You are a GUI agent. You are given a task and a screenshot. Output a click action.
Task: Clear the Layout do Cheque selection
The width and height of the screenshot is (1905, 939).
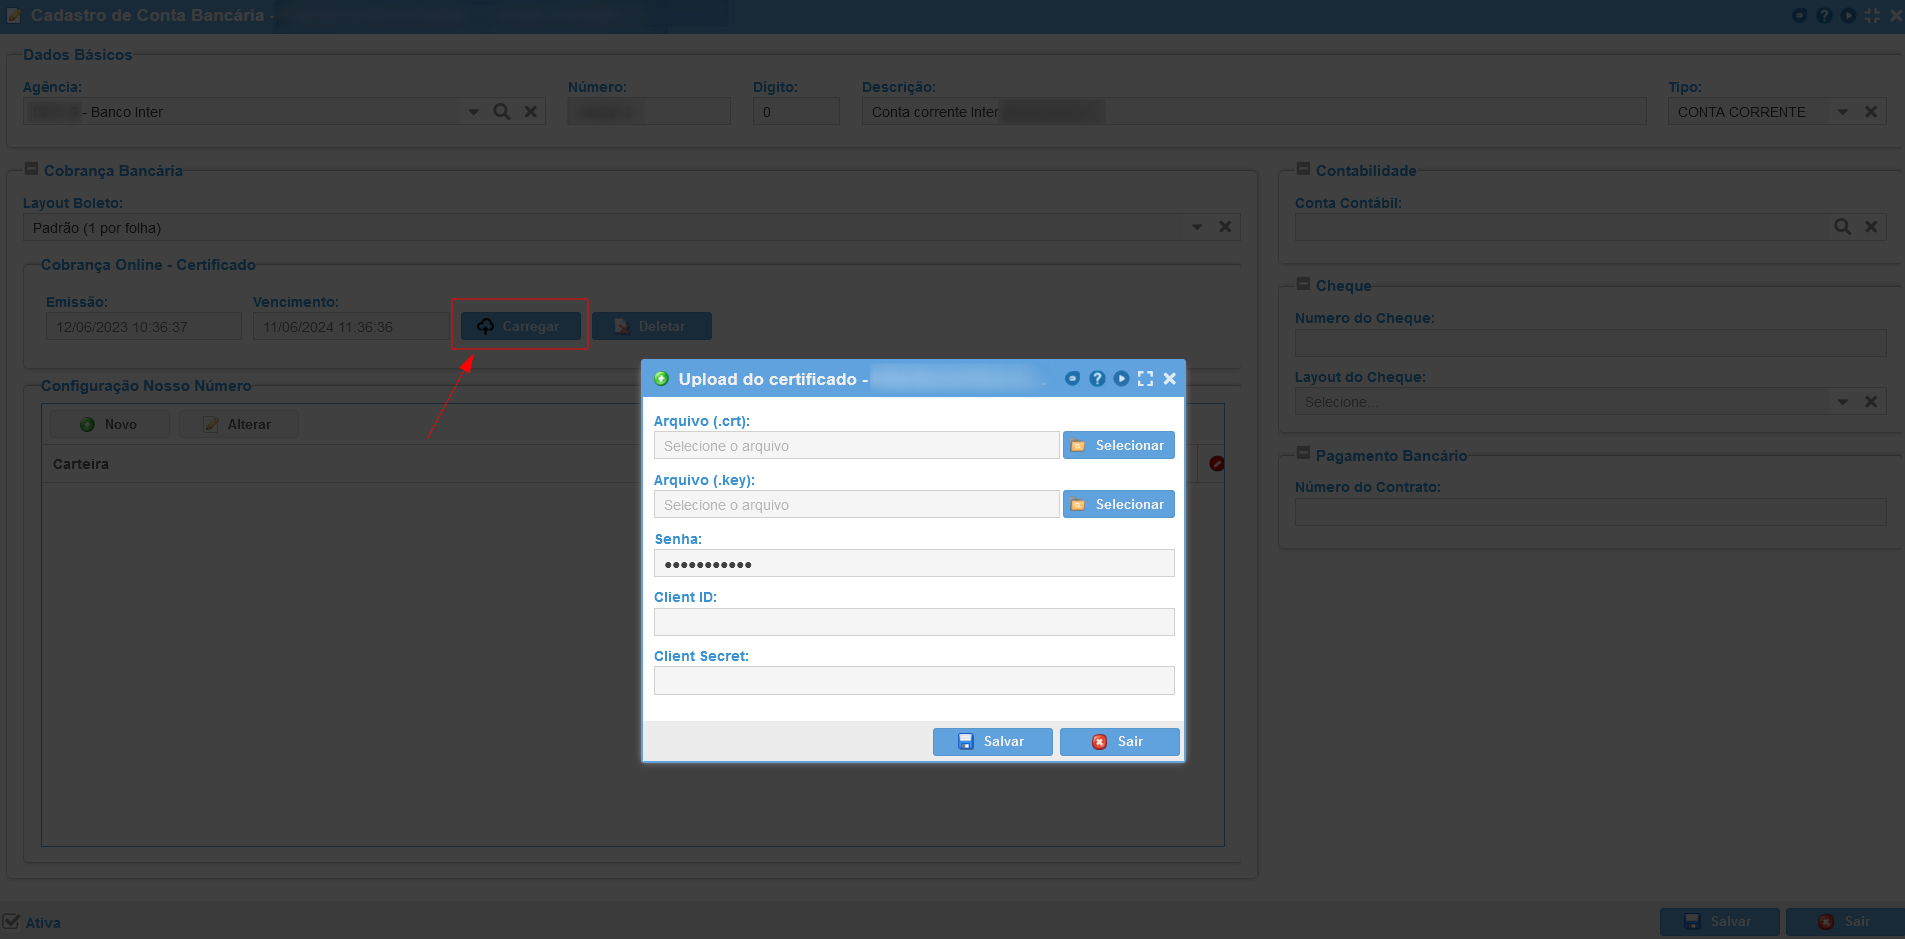pyautogui.click(x=1871, y=402)
